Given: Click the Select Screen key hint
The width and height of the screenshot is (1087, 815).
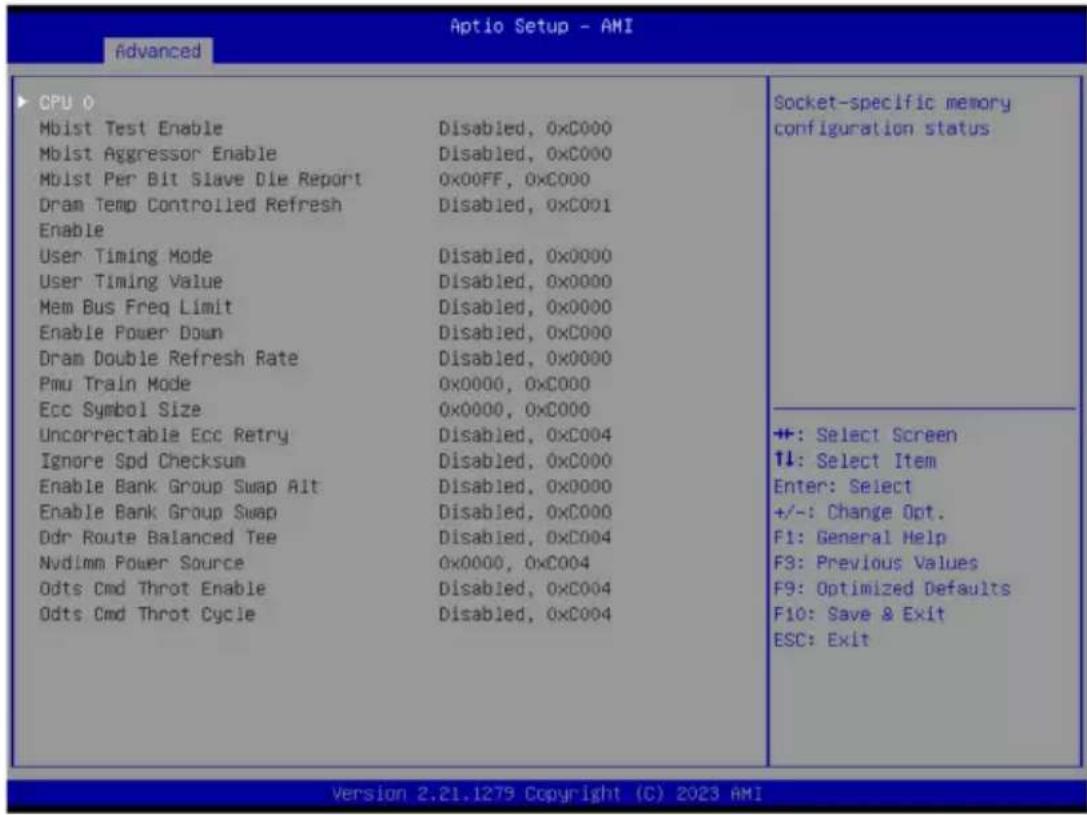Looking at the screenshot, I should (865, 435).
